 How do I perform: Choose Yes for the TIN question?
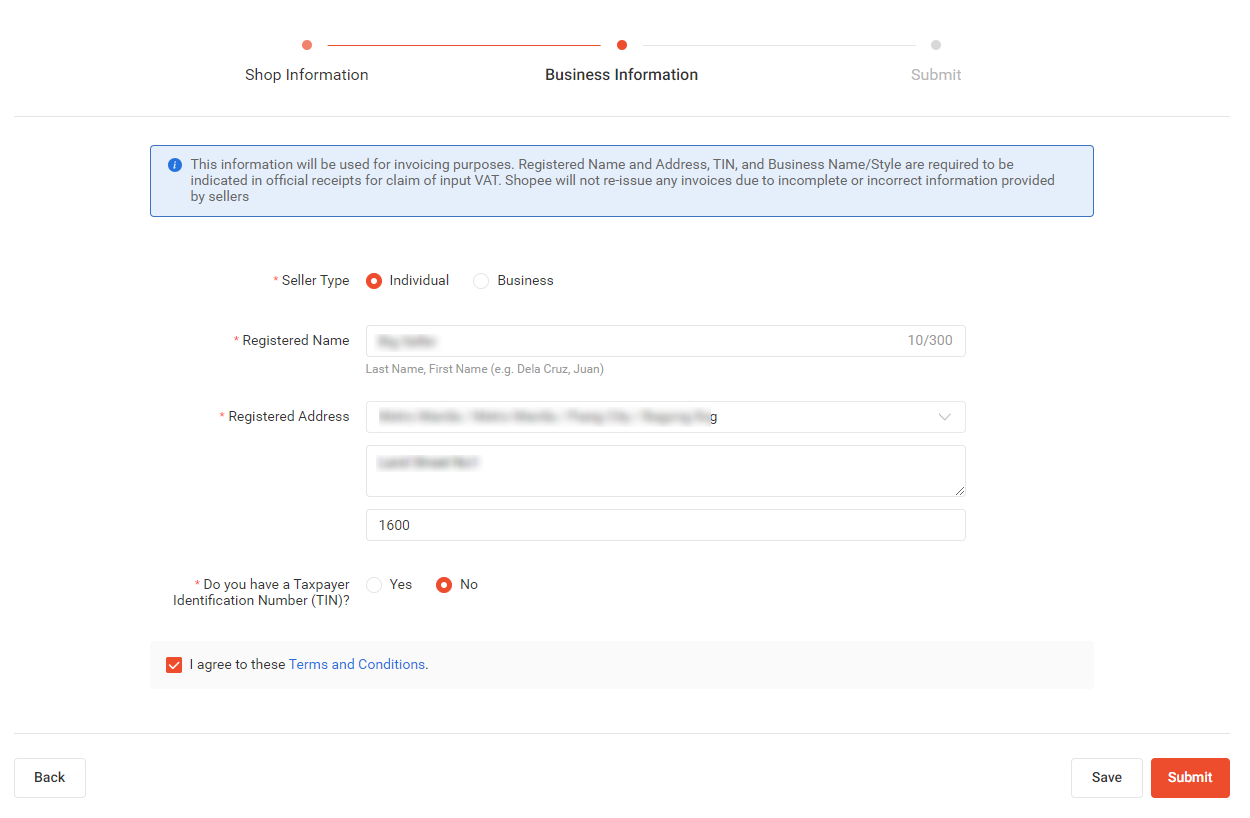coord(373,584)
